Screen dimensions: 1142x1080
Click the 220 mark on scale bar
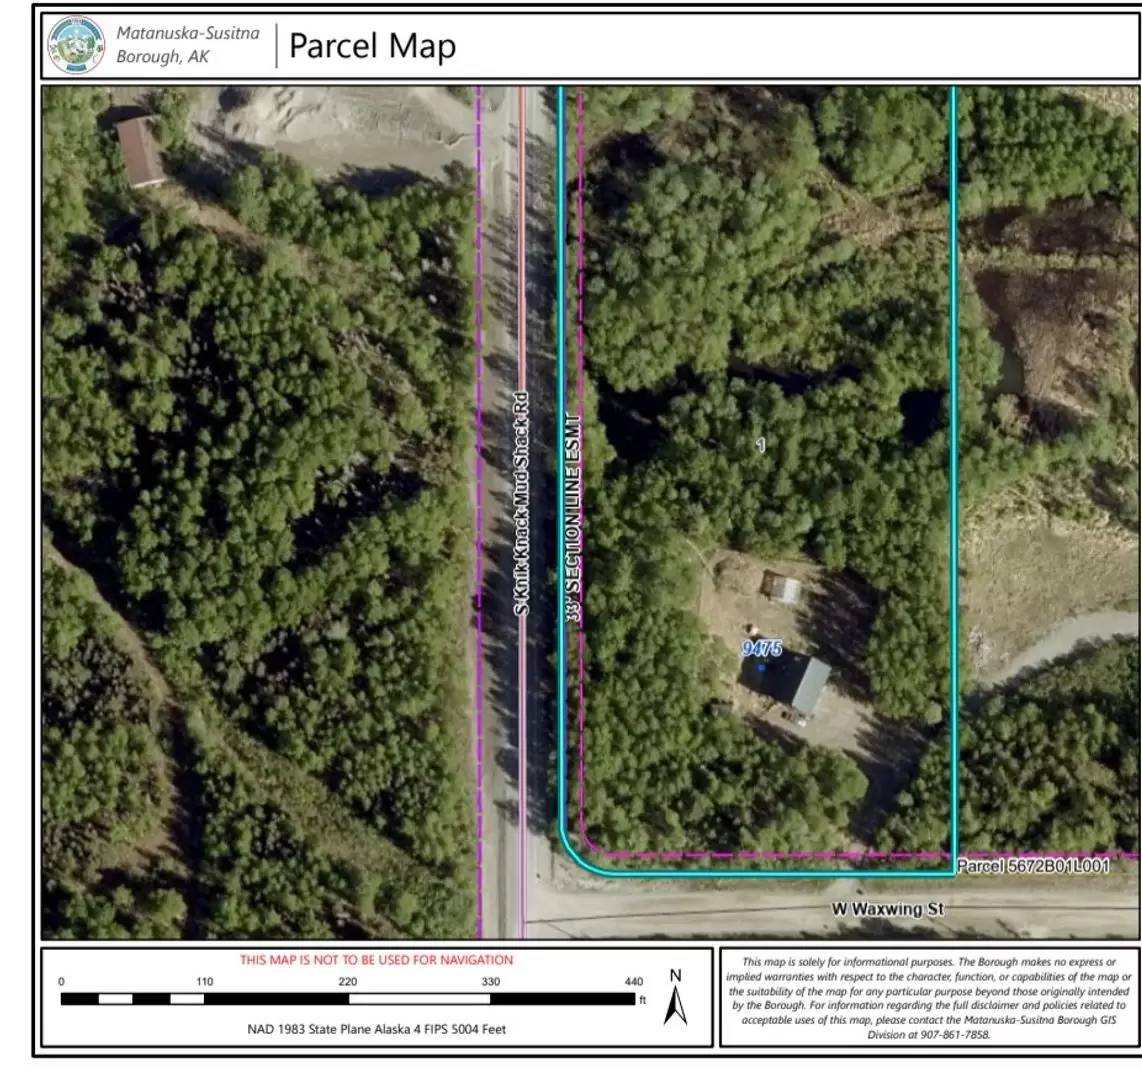click(x=348, y=981)
